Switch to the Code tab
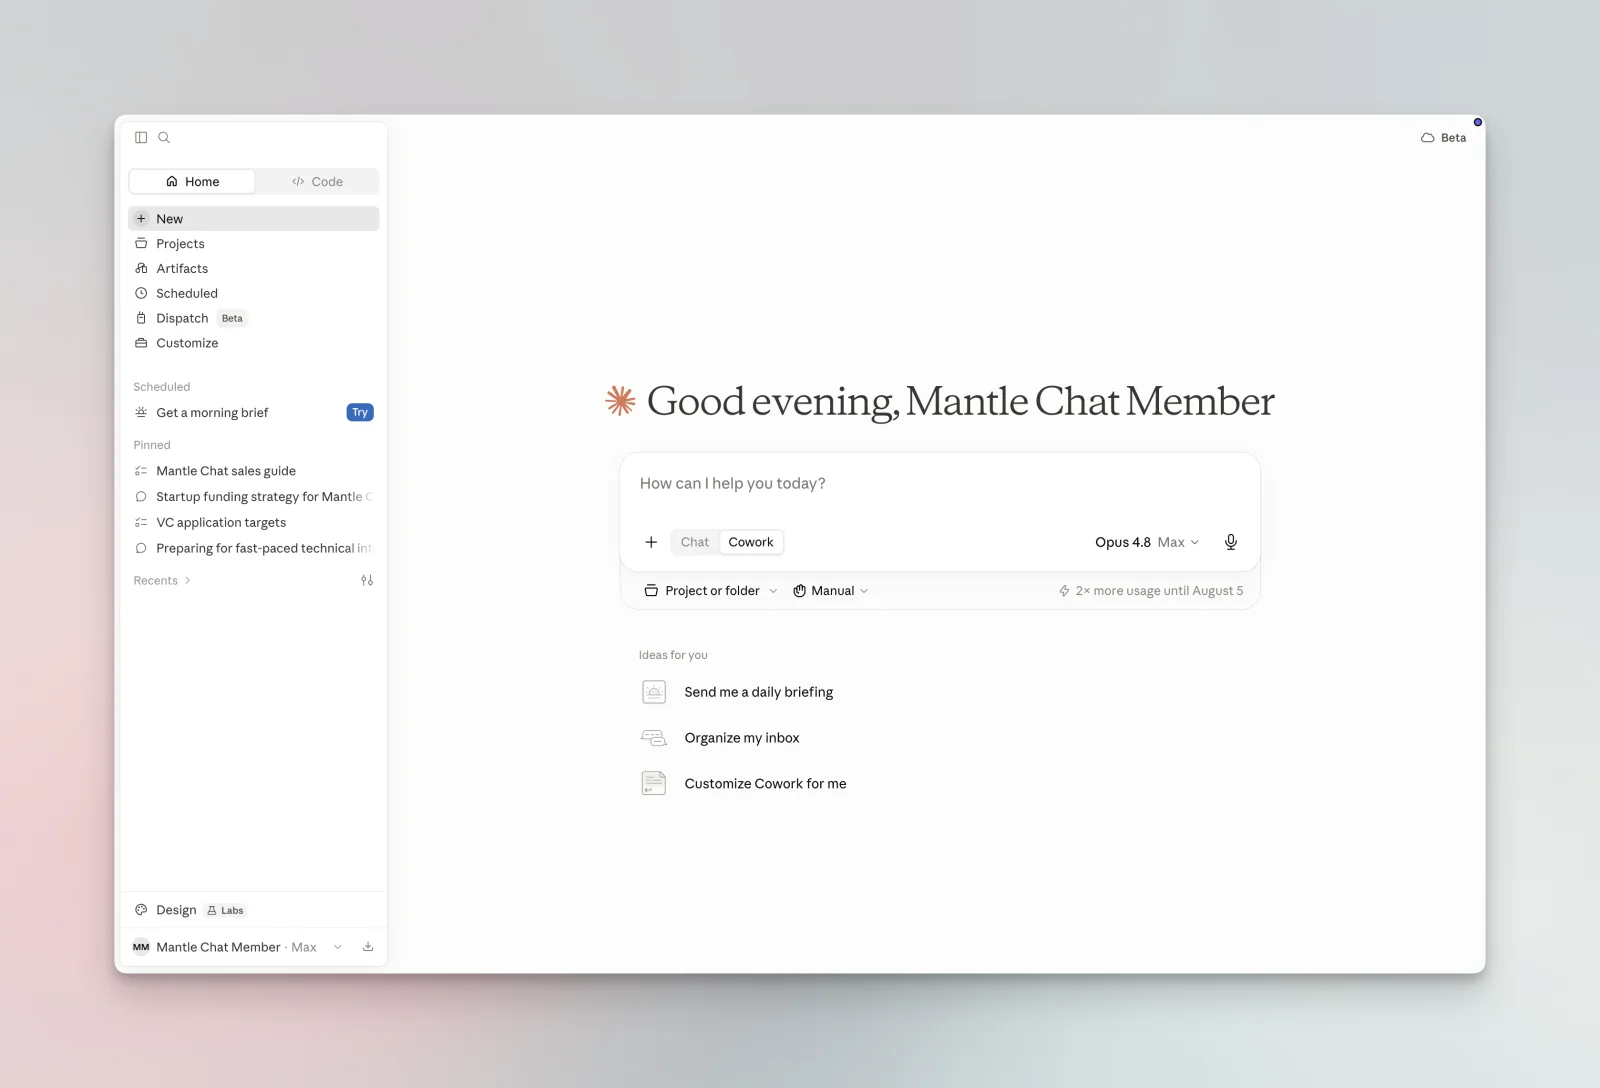Viewport: 1600px width, 1088px height. pos(317,181)
